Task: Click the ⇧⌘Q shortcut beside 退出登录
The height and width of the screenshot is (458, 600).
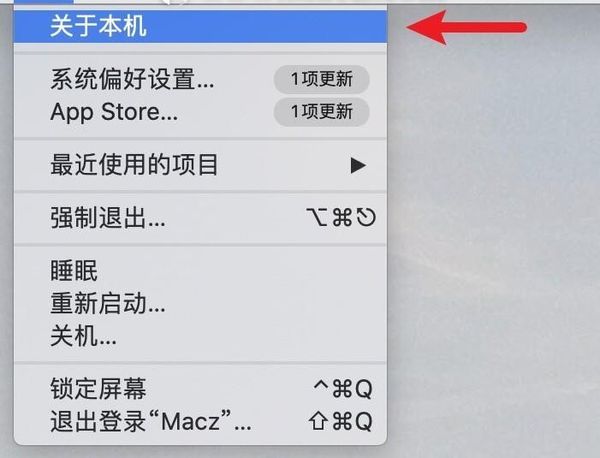Action: 340,421
